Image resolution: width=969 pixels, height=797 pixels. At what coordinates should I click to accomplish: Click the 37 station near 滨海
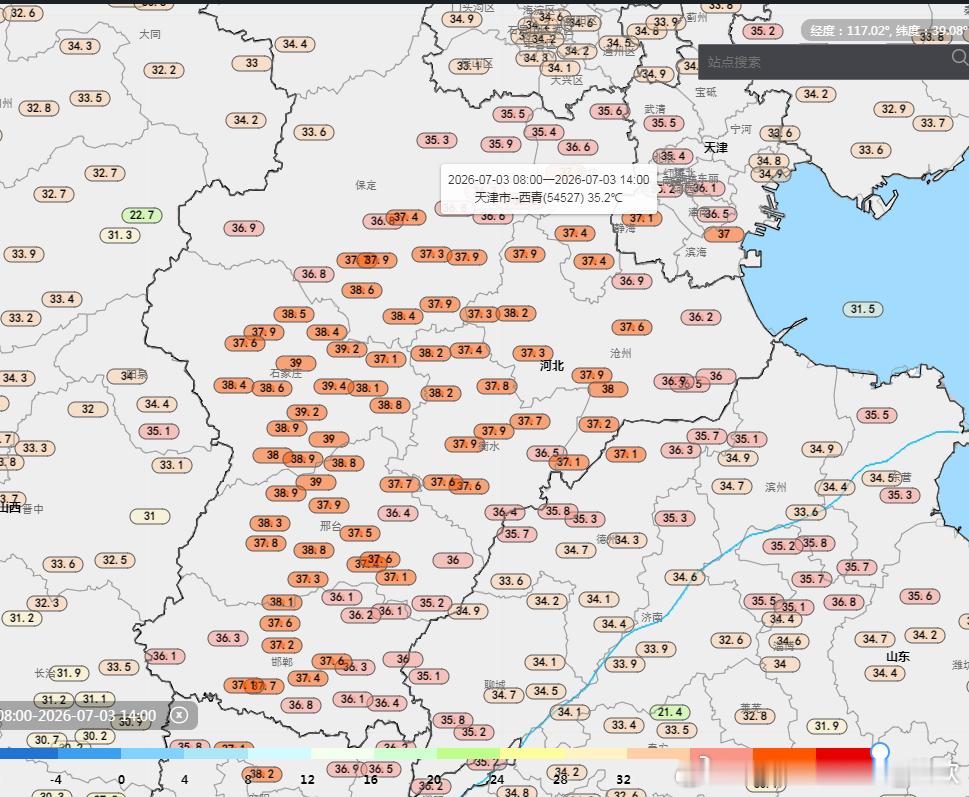click(724, 234)
